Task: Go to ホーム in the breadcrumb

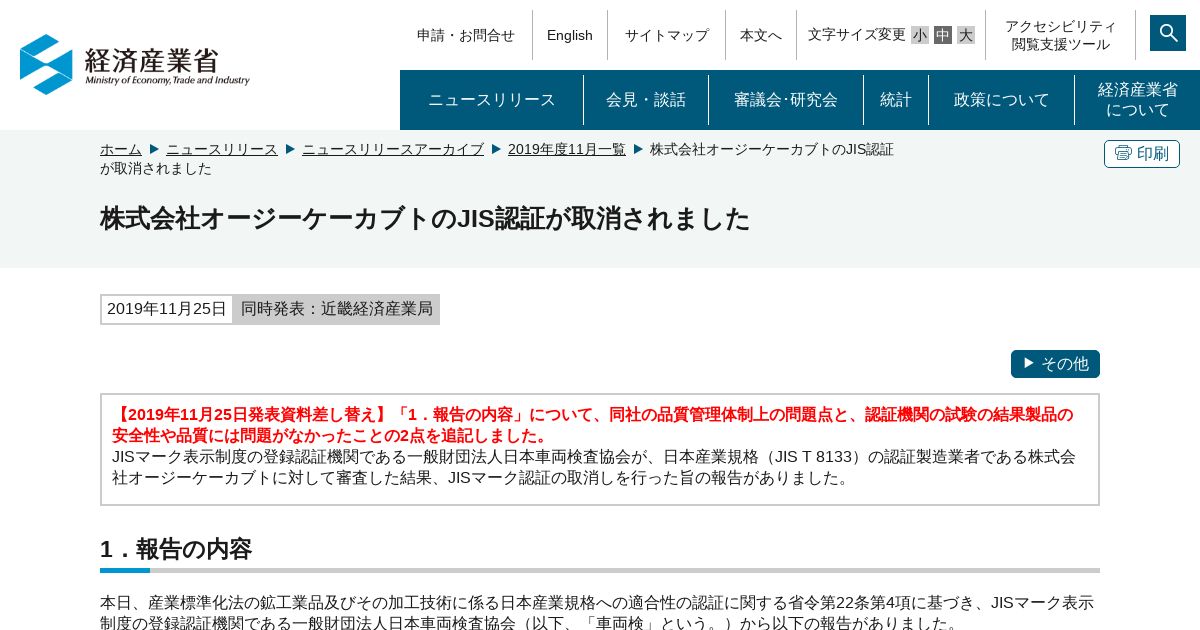Action: [121, 149]
